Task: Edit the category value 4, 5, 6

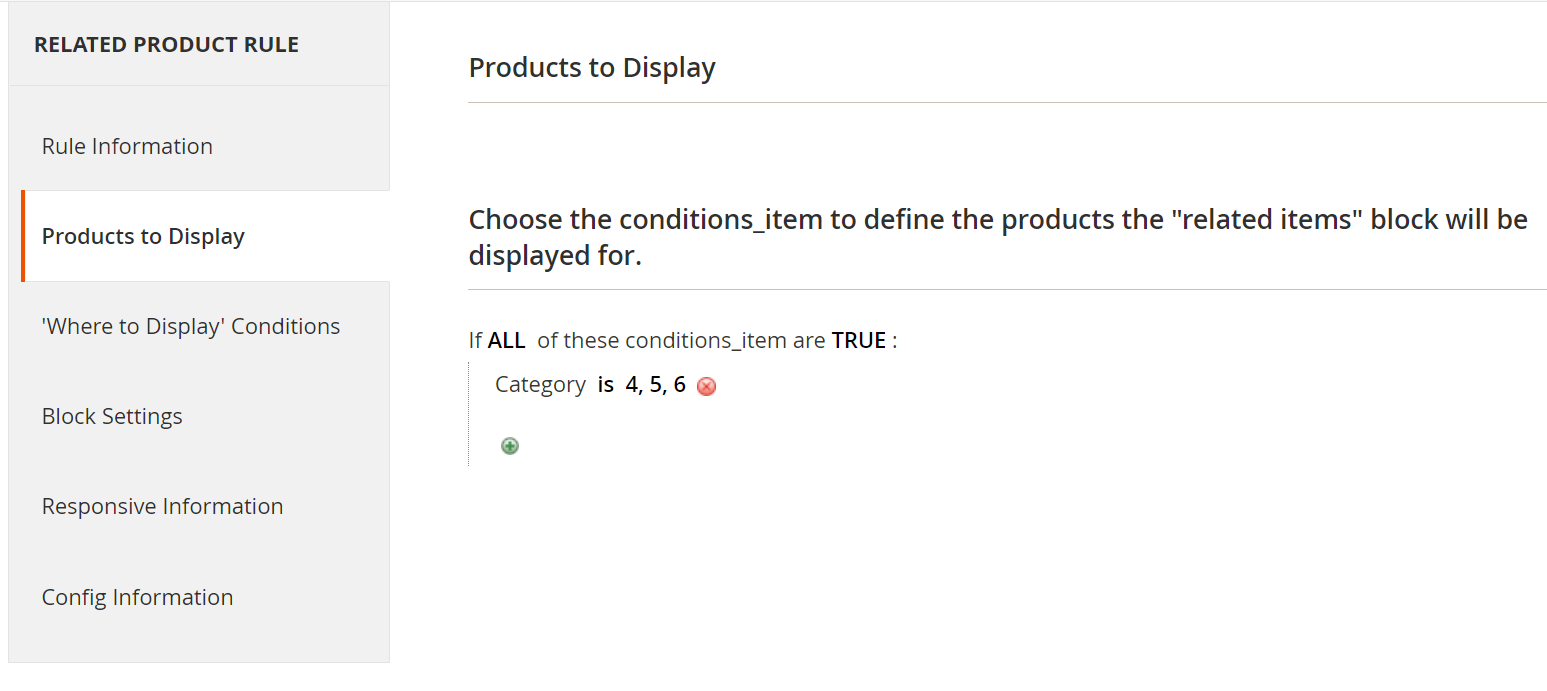Action: [655, 385]
